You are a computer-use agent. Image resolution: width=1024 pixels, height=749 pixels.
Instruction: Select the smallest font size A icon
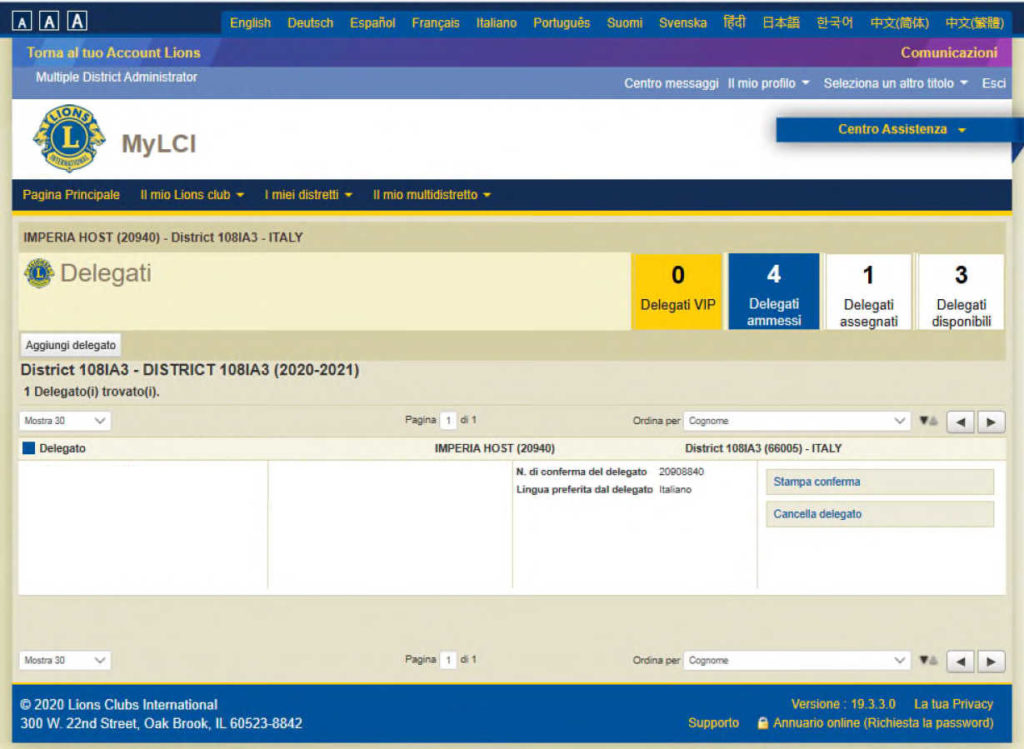tap(22, 22)
